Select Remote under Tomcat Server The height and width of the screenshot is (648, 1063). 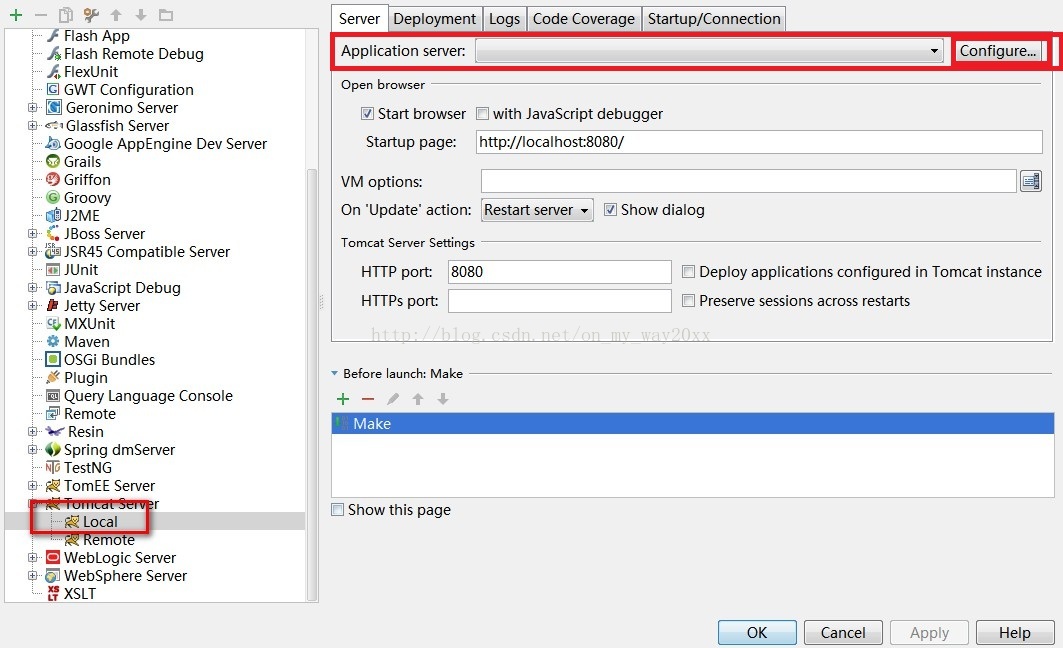click(108, 540)
